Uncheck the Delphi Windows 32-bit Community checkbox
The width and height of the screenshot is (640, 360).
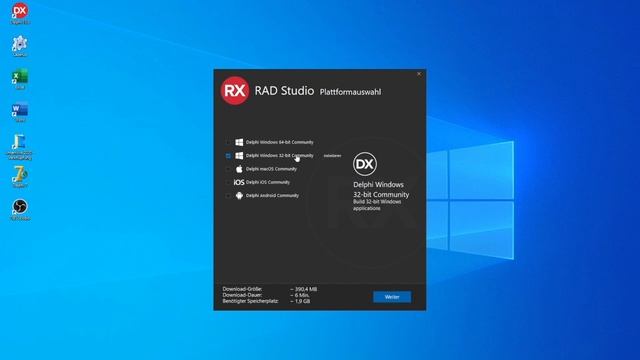click(228, 156)
